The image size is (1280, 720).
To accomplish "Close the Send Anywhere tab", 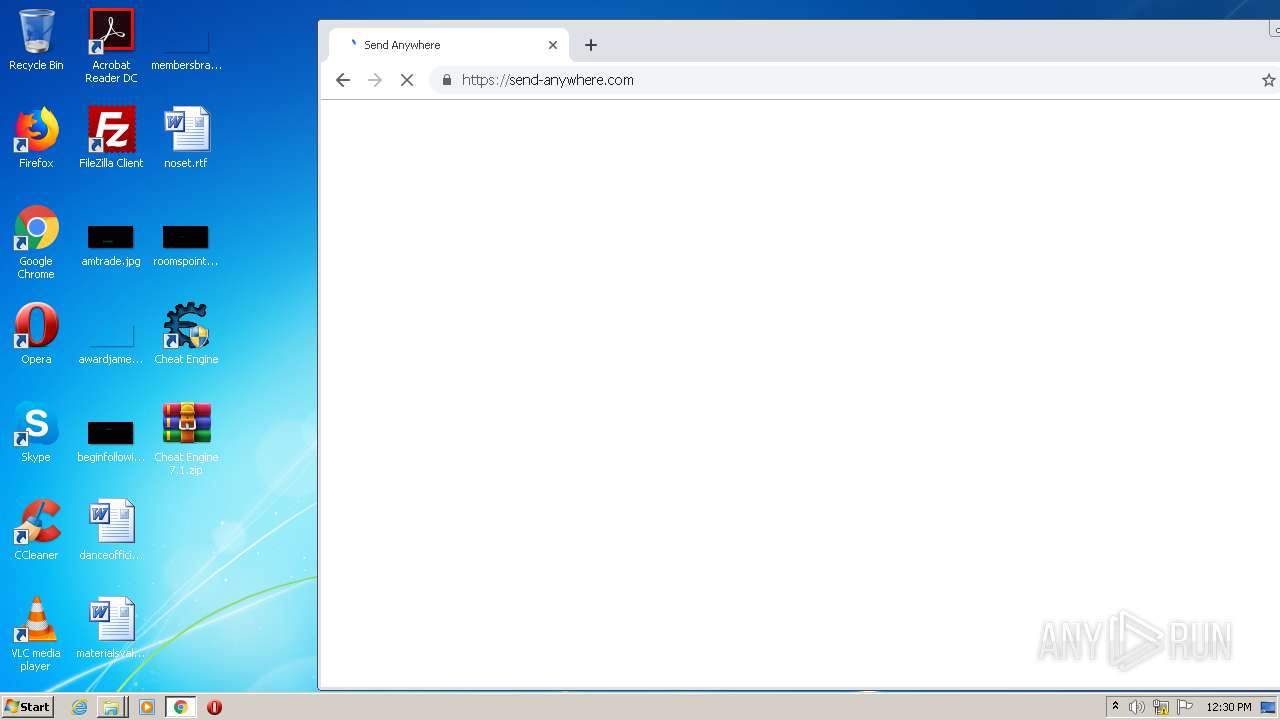I will point(553,45).
